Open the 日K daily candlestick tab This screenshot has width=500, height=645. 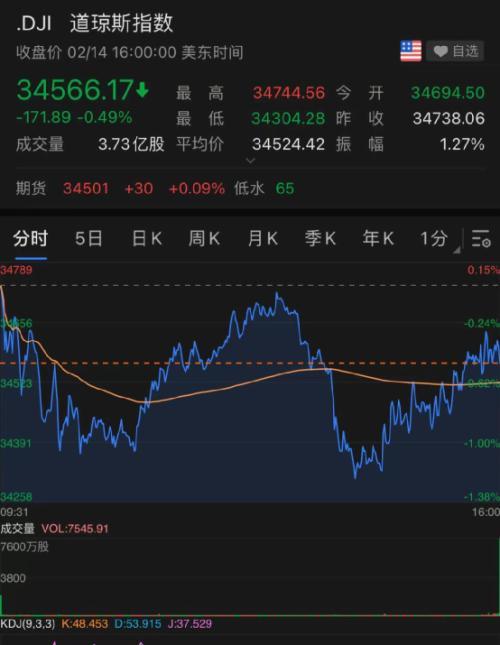point(146,239)
